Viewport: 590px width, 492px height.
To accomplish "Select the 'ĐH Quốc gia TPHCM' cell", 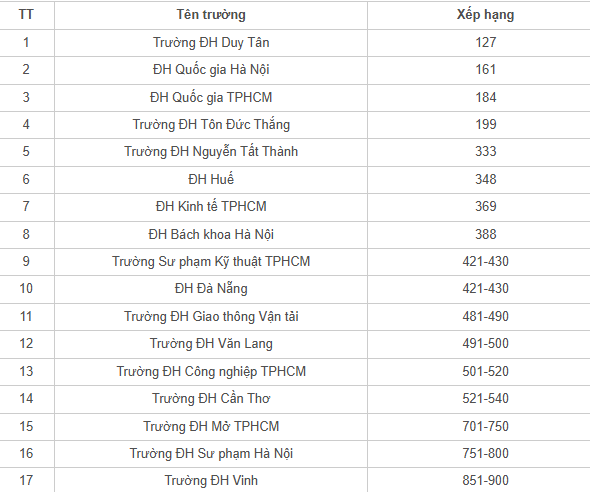I will coord(211,97).
